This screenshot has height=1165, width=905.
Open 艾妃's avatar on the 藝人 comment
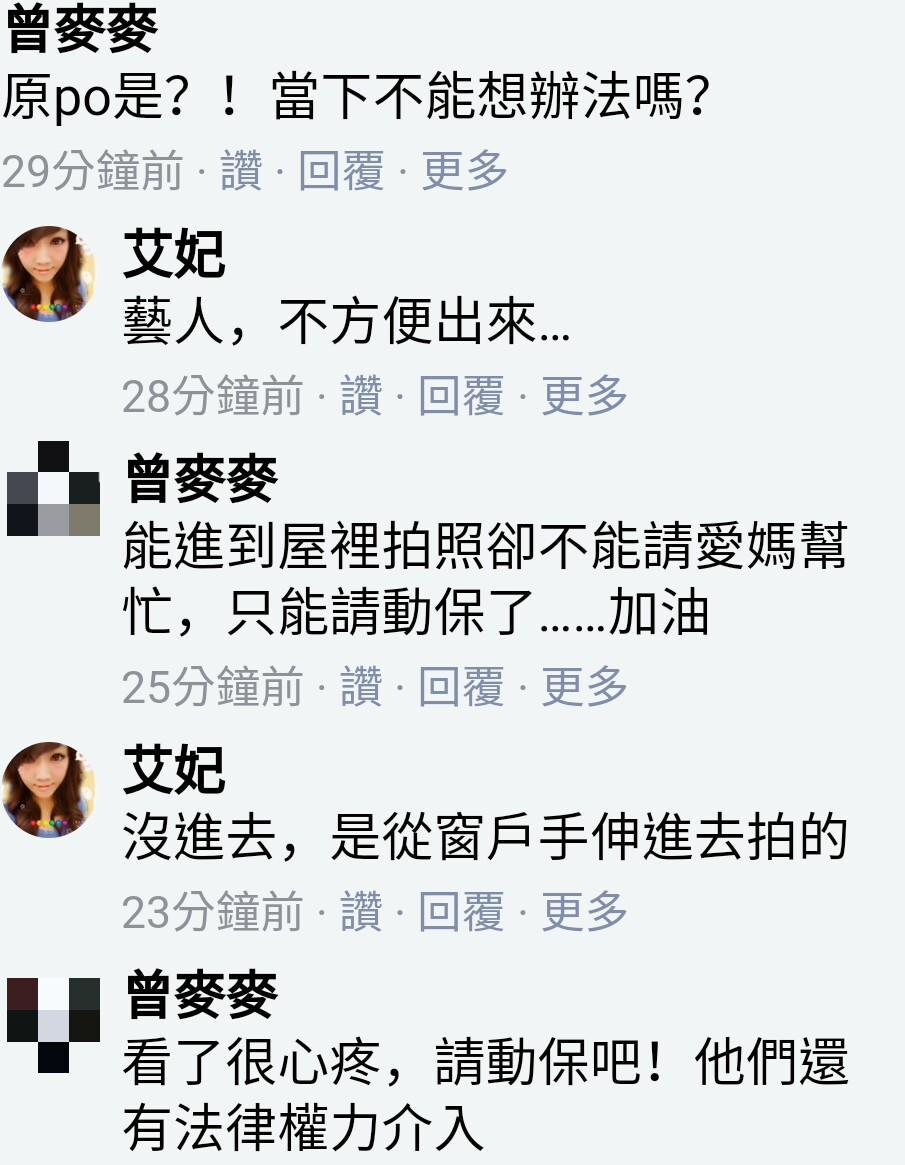[x=49, y=273]
